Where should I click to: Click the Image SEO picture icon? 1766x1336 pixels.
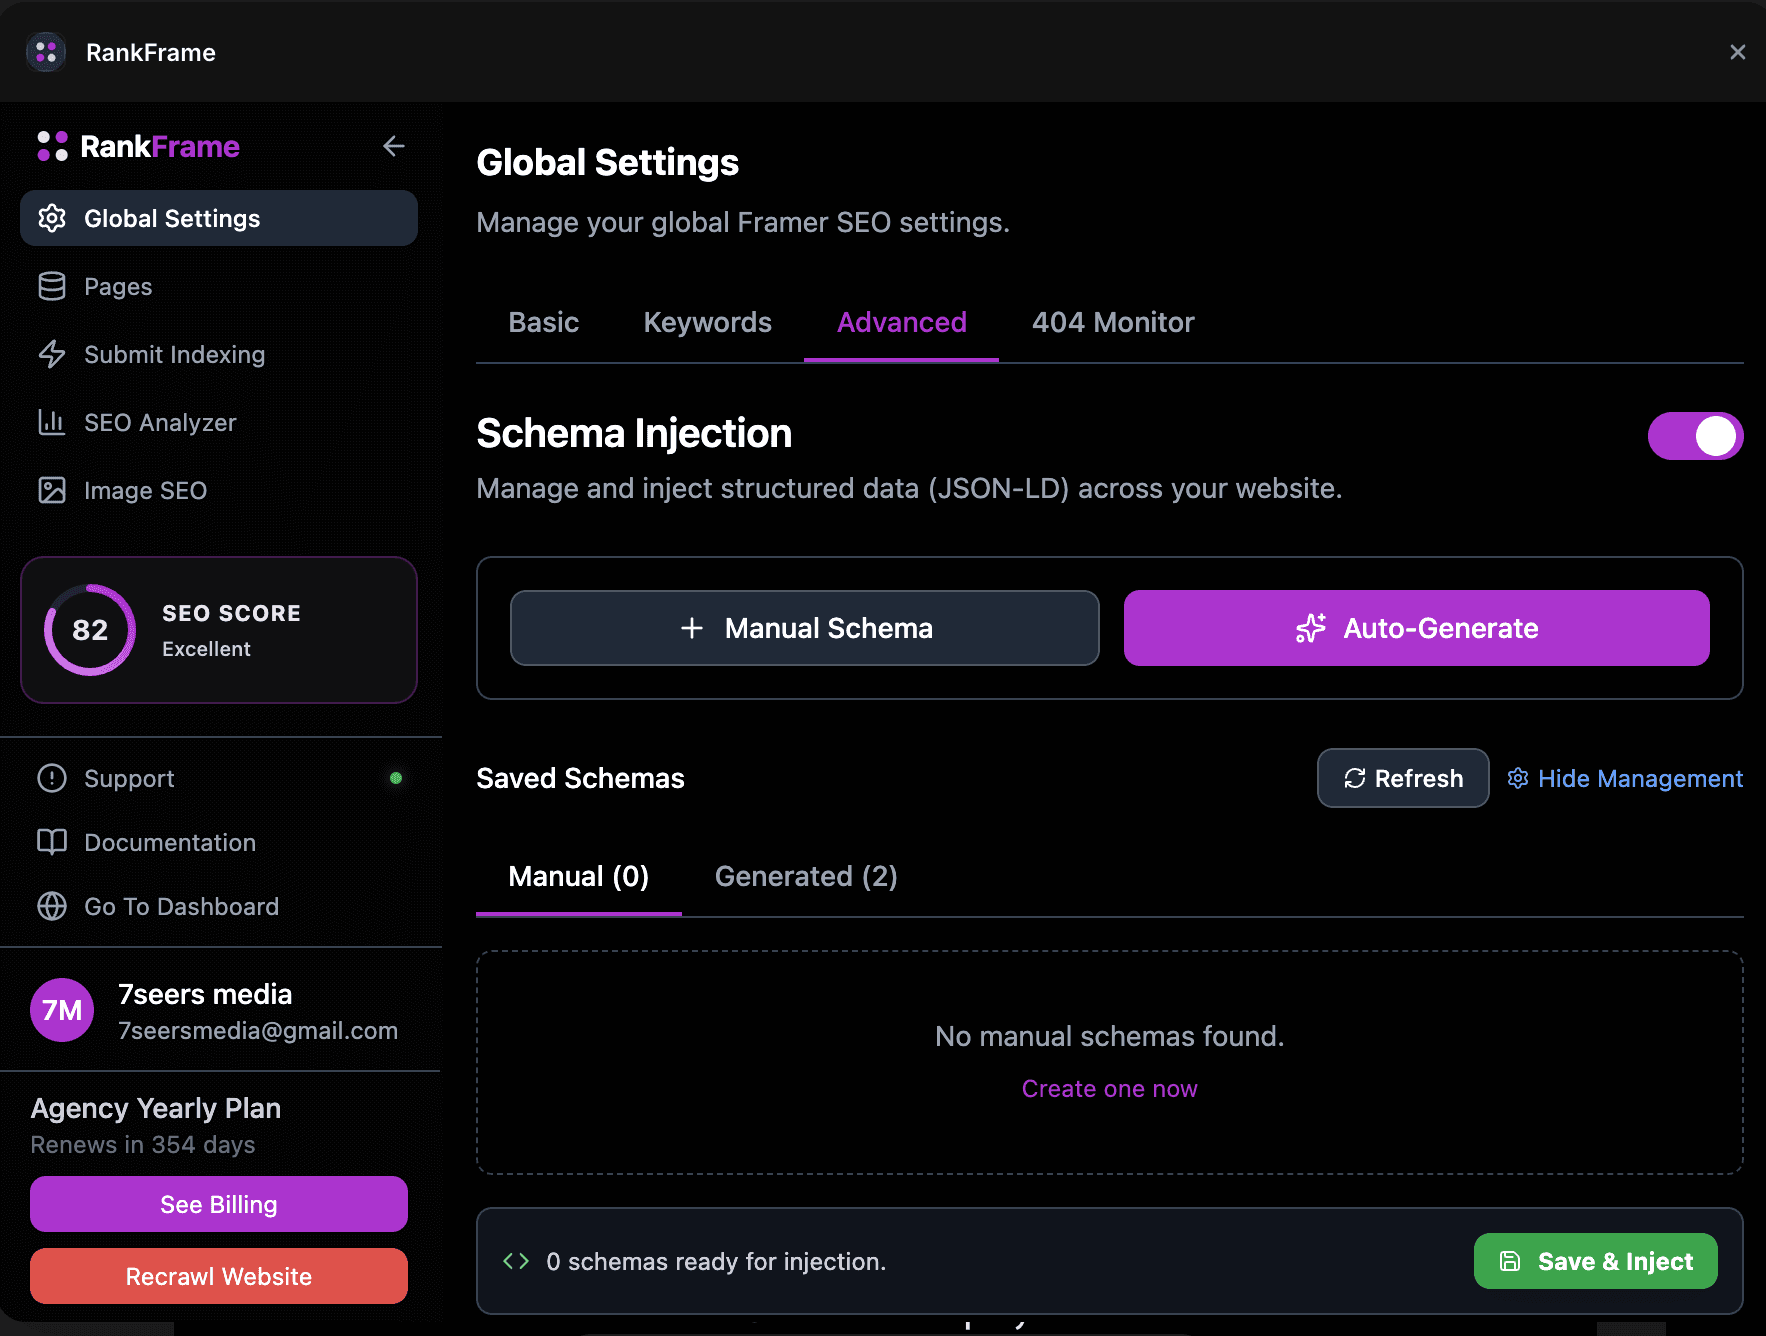pyautogui.click(x=52, y=490)
